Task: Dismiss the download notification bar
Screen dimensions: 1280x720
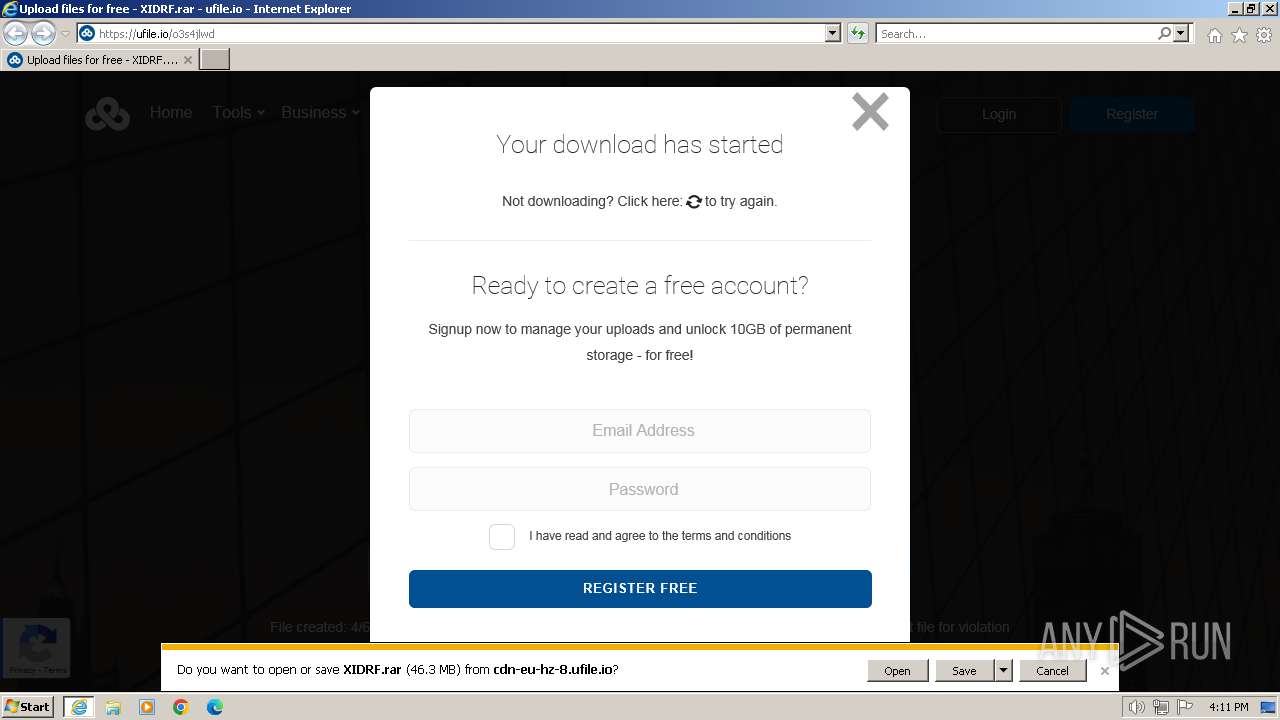Action: 1104,671
